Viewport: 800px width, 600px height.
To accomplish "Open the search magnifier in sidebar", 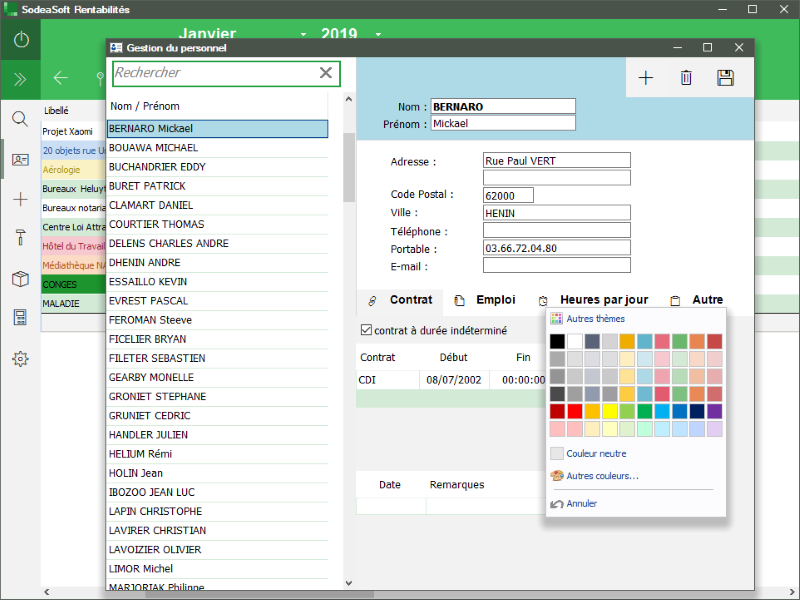I will pyautogui.click(x=20, y=119).
